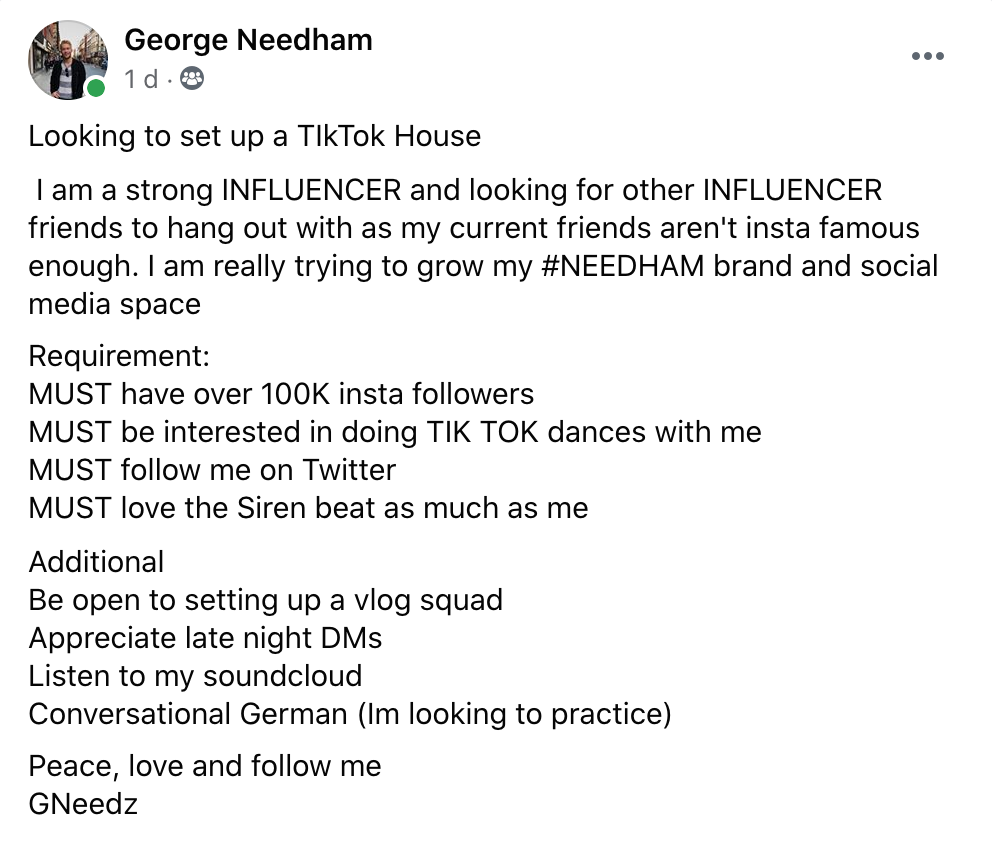Click the 'MUST have over 100K insta followers' line
The height and width of the screenshot is (846, 992).
tap(281, 394)
